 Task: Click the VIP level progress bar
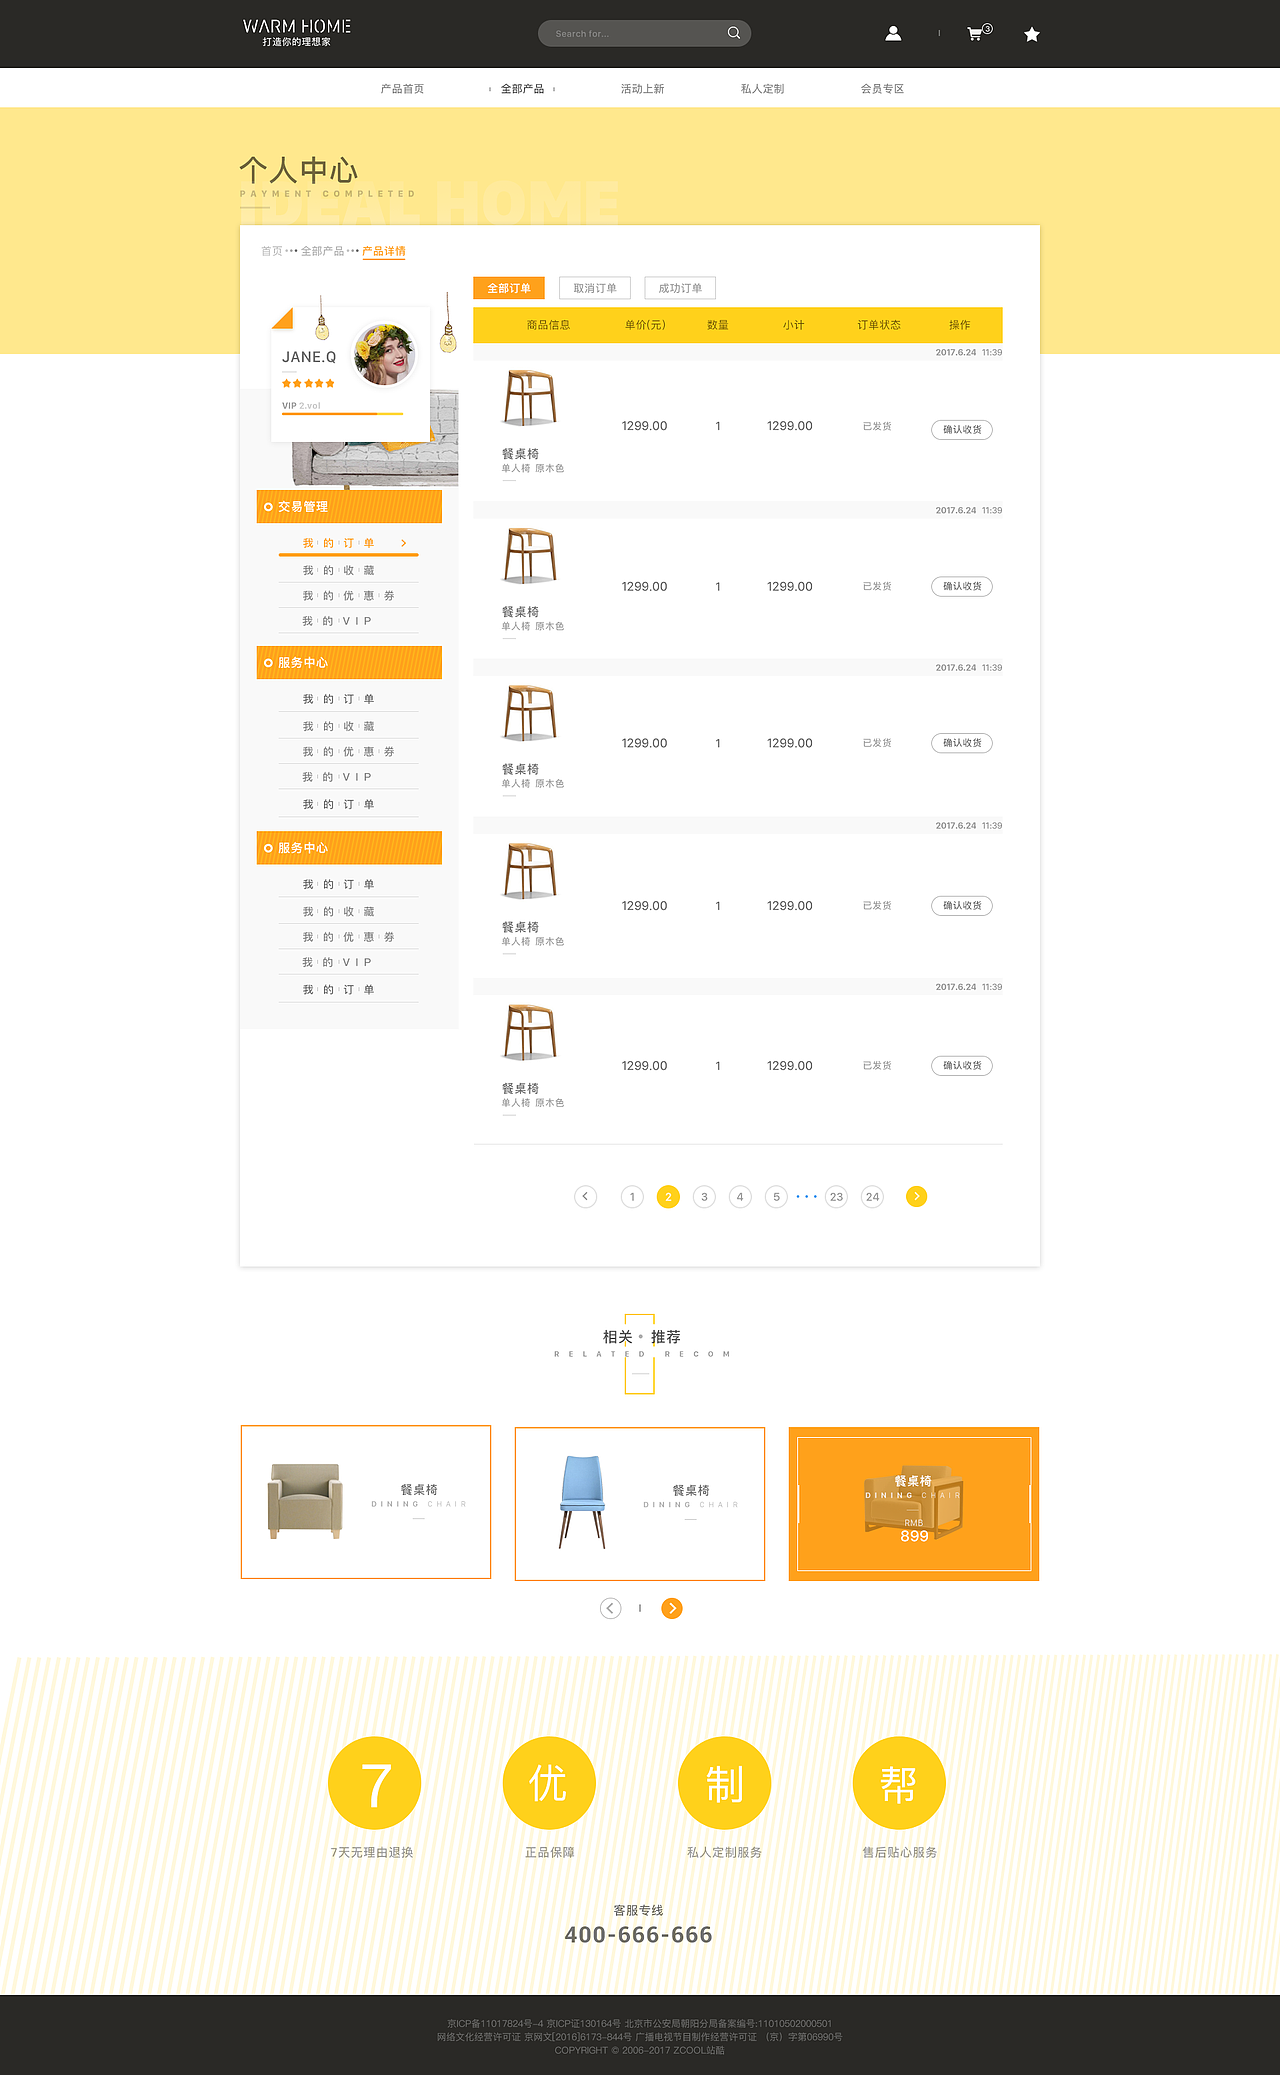pos(342,413)
